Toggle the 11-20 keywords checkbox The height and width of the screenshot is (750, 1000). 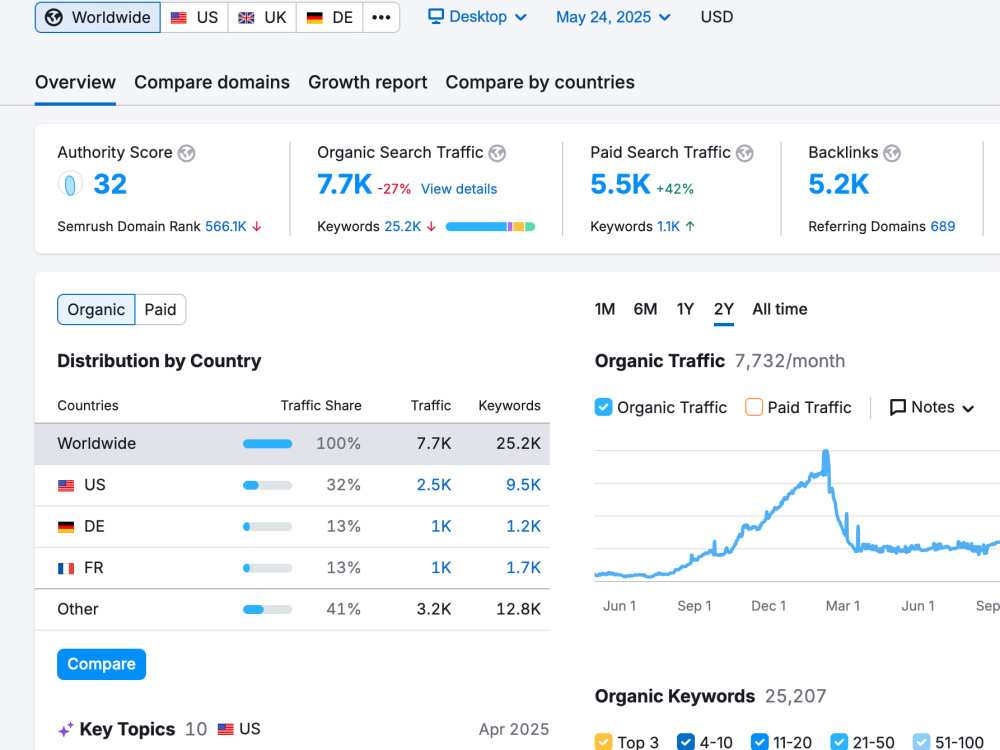(x=760, y=742)
